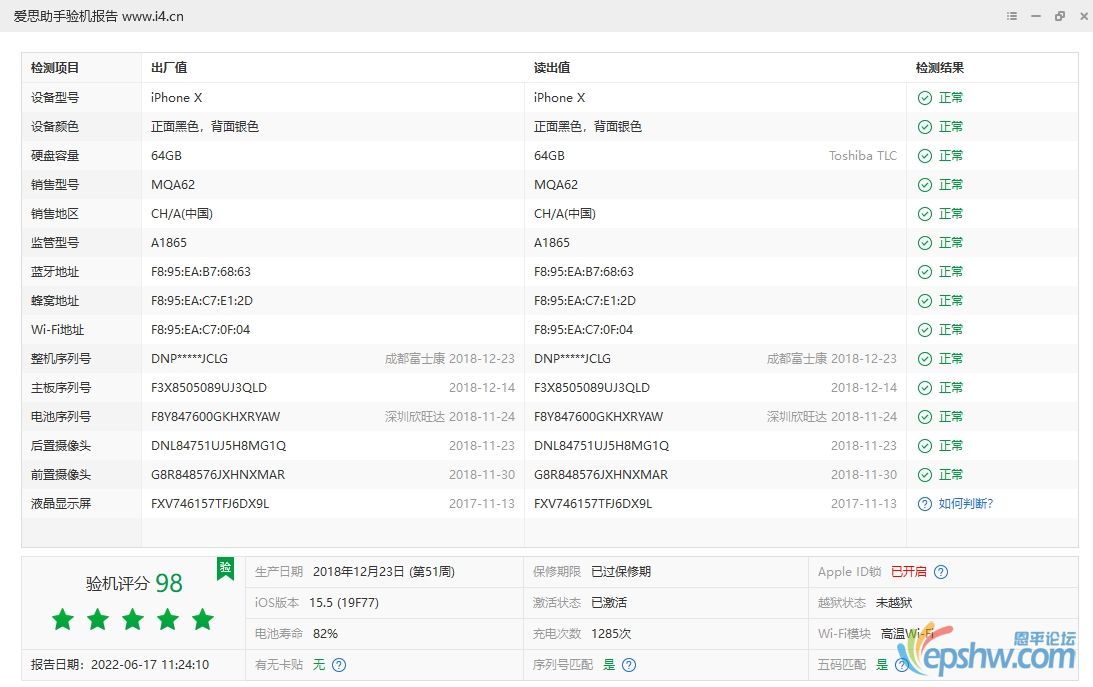This screenshot has width=1093, height=687.
Task: Select the 设备型号 row label
Action: (55, 98)
